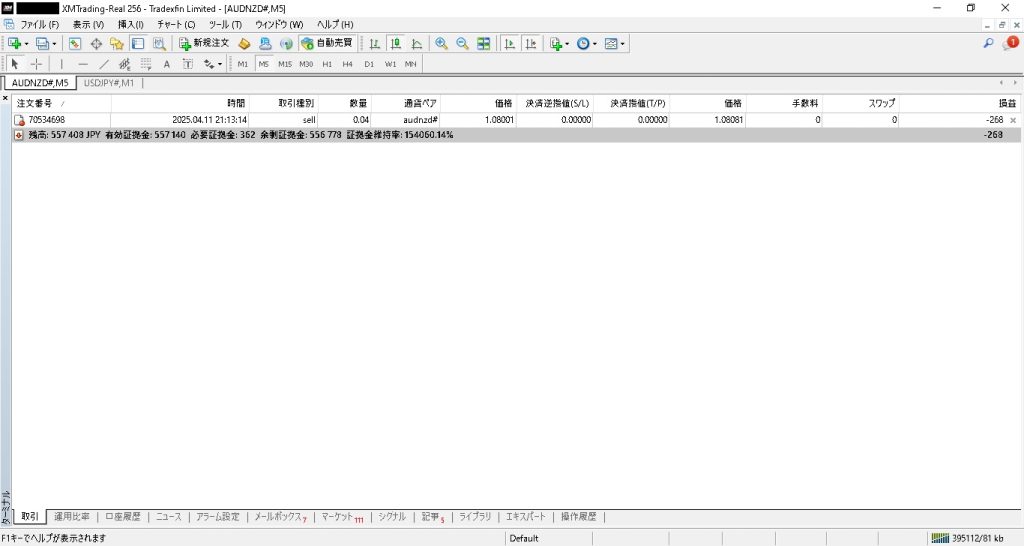Switch to the USDJPY#,M1 chart tab
Screen dimensions: 1024x546
point(109,83)
